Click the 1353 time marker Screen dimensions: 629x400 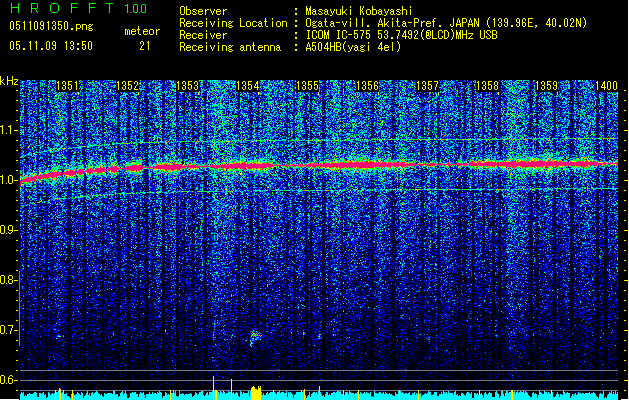click(187, 86)
